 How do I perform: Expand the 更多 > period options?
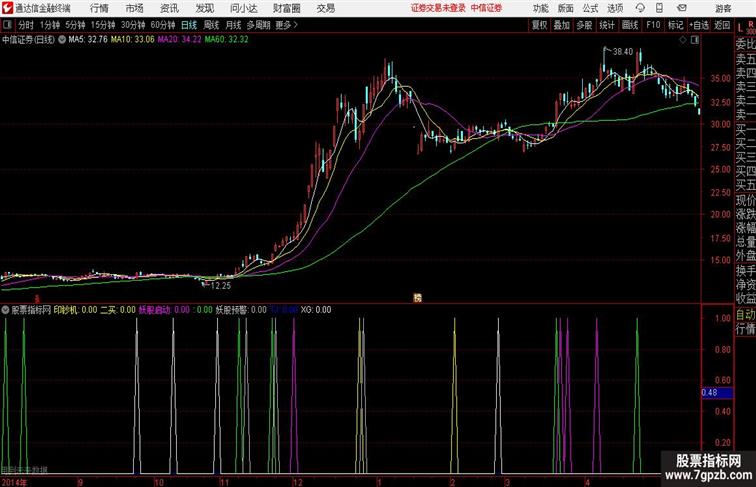pyautogui.click(x=286, y=25)
